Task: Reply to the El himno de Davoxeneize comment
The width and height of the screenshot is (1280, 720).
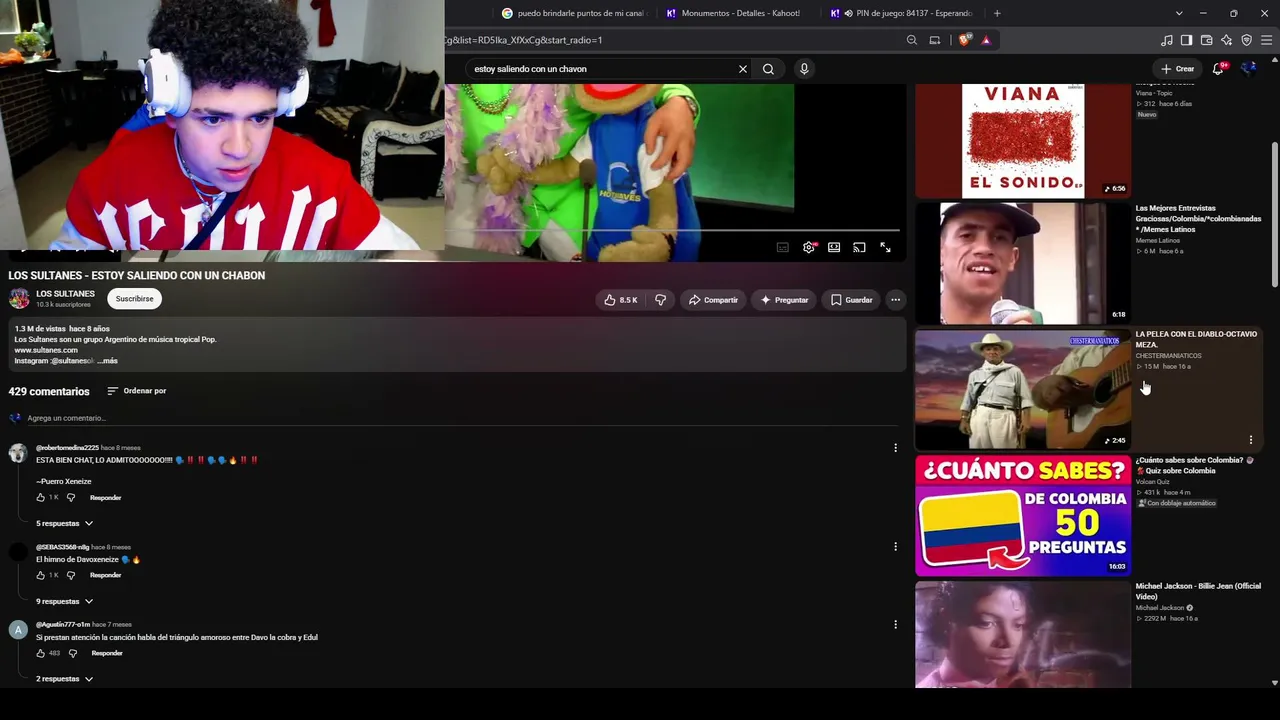Action: 105,576
